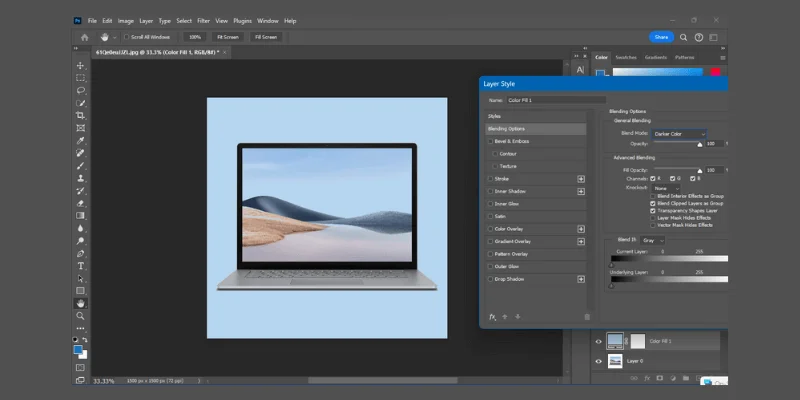Open the Knockout dropdown
The height and width of the screenshot is (400, 800).
coord(665,188)
